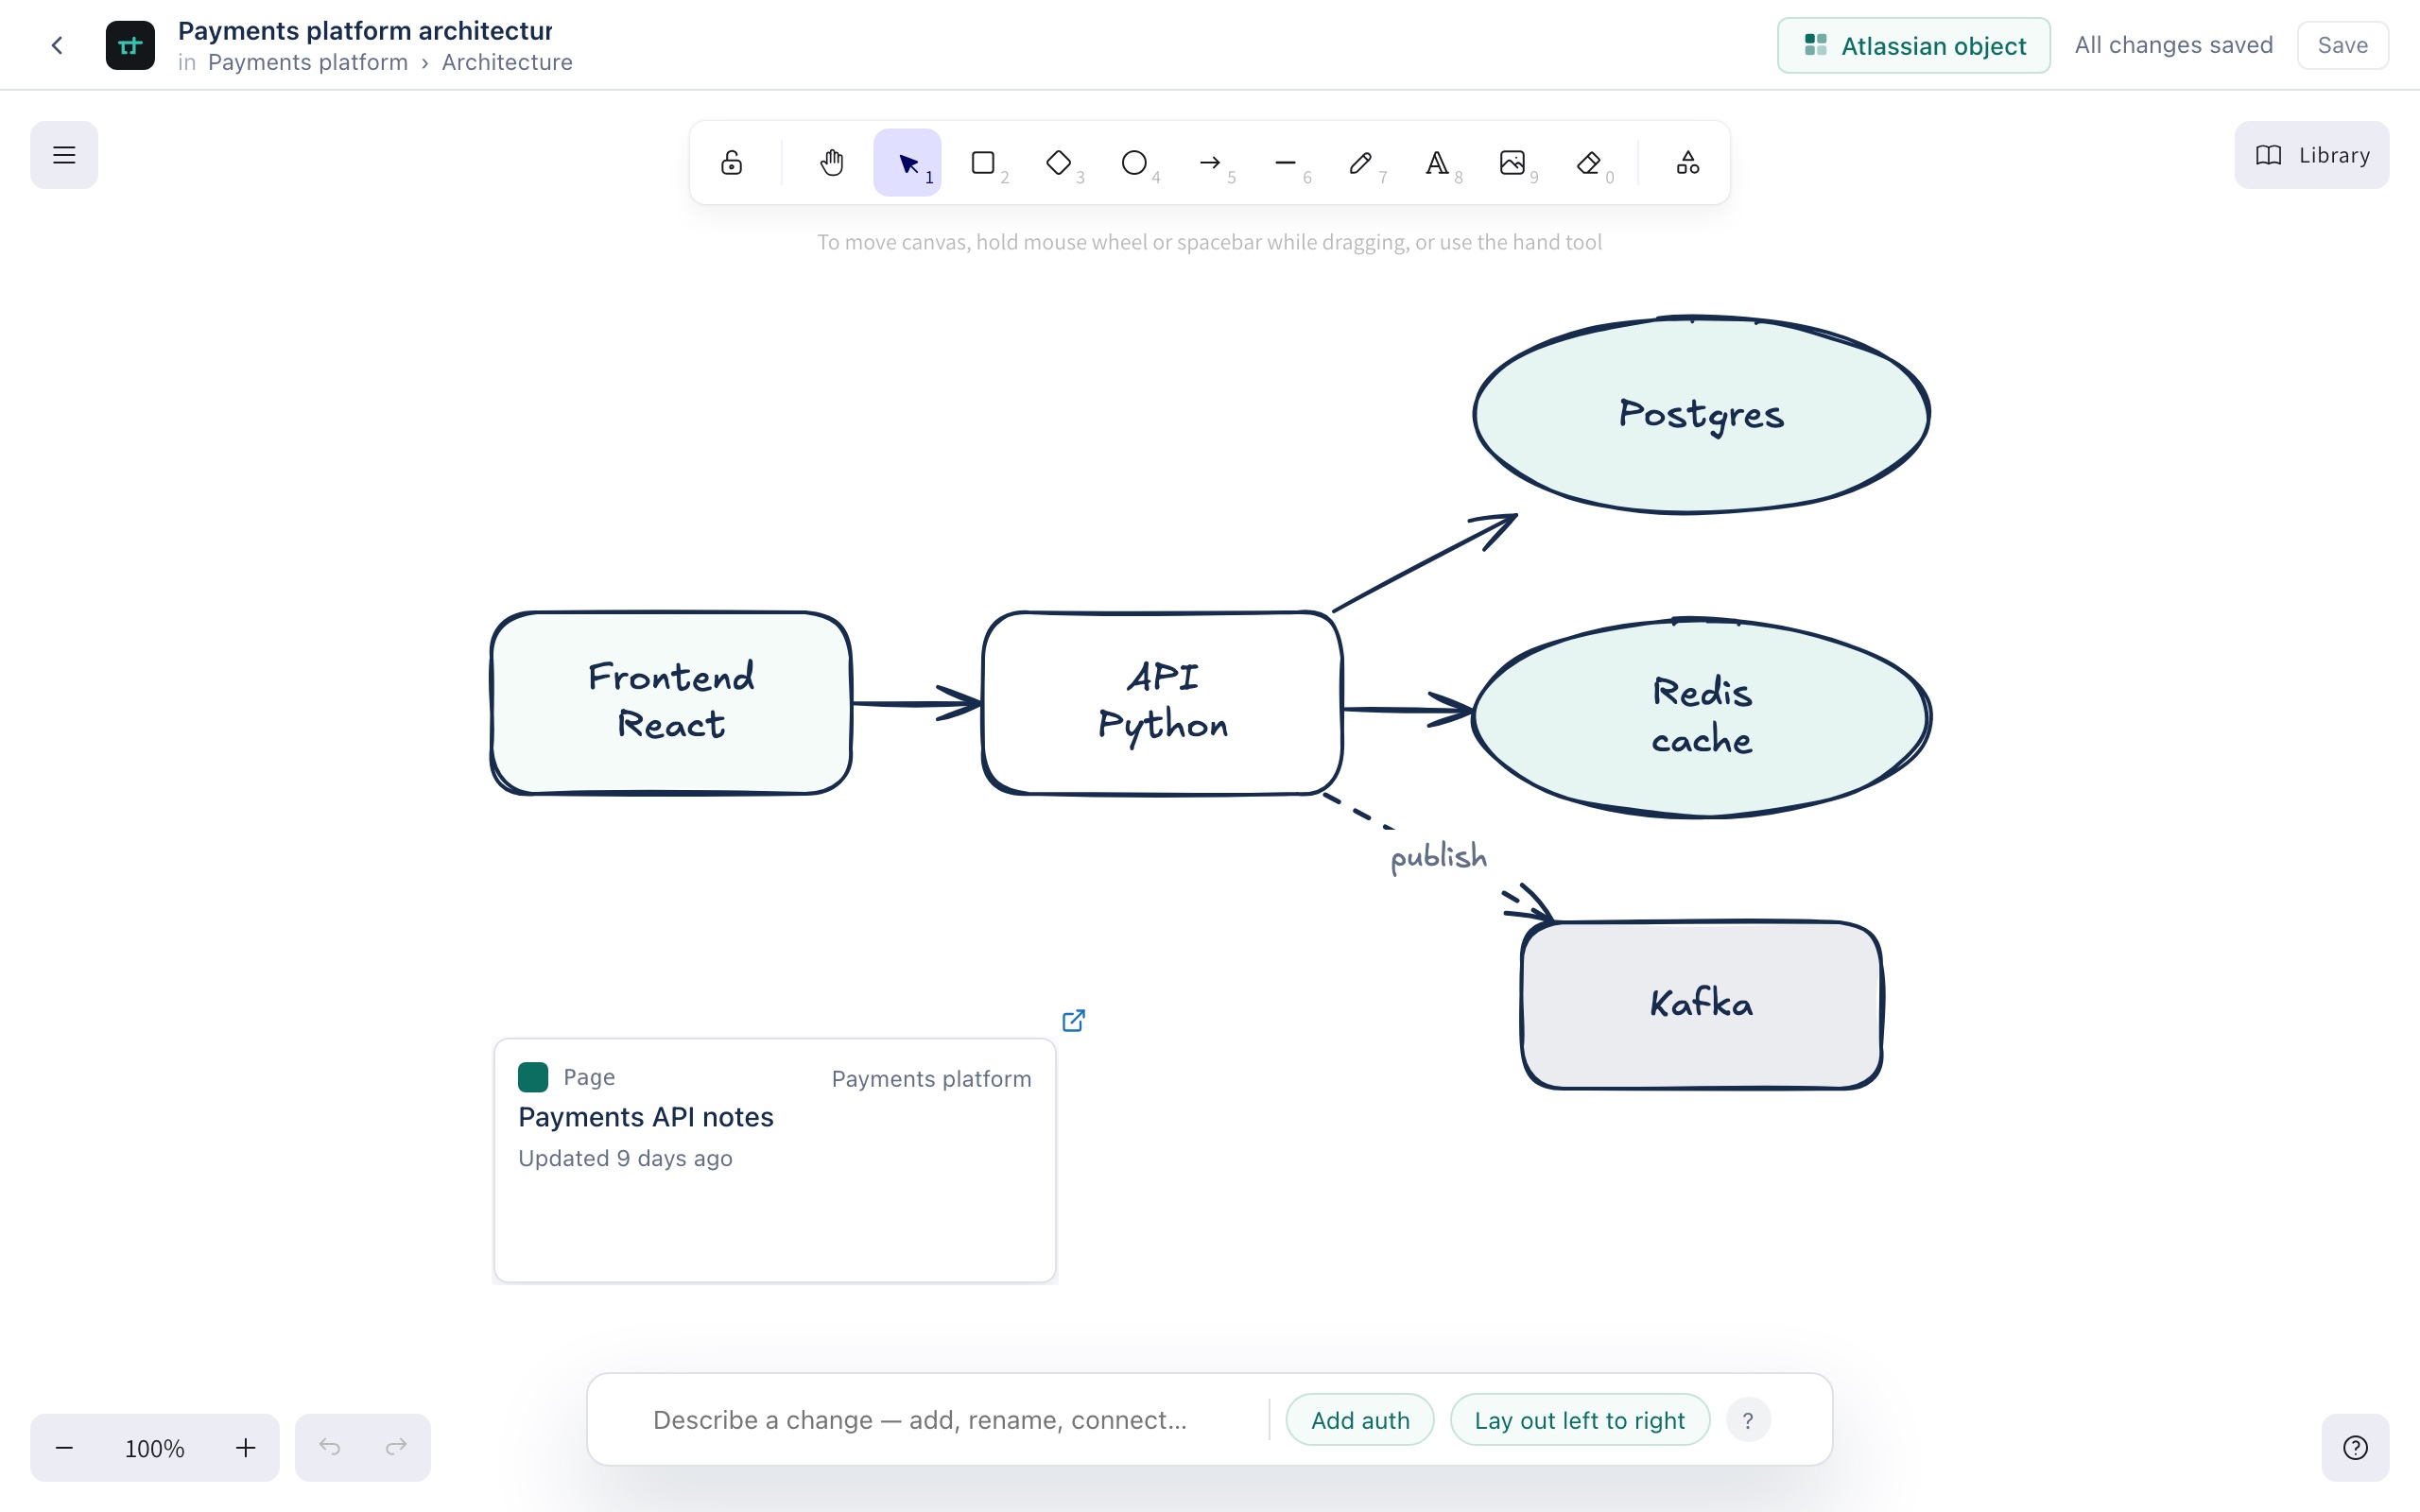
Task: Open the Payments API notes external link icon
Action: [x=1073, y=1020]
